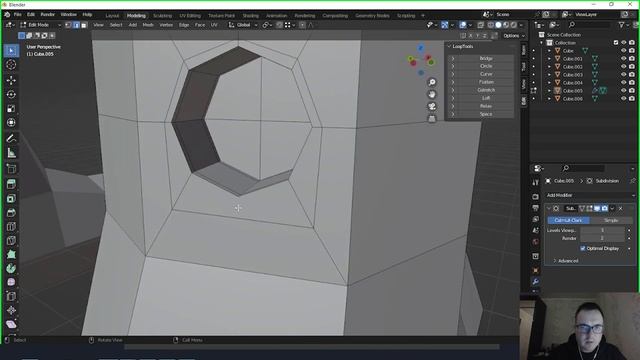Expand the LoopTools Bridge options
640x360 pixels.
(x=453, y=58)
